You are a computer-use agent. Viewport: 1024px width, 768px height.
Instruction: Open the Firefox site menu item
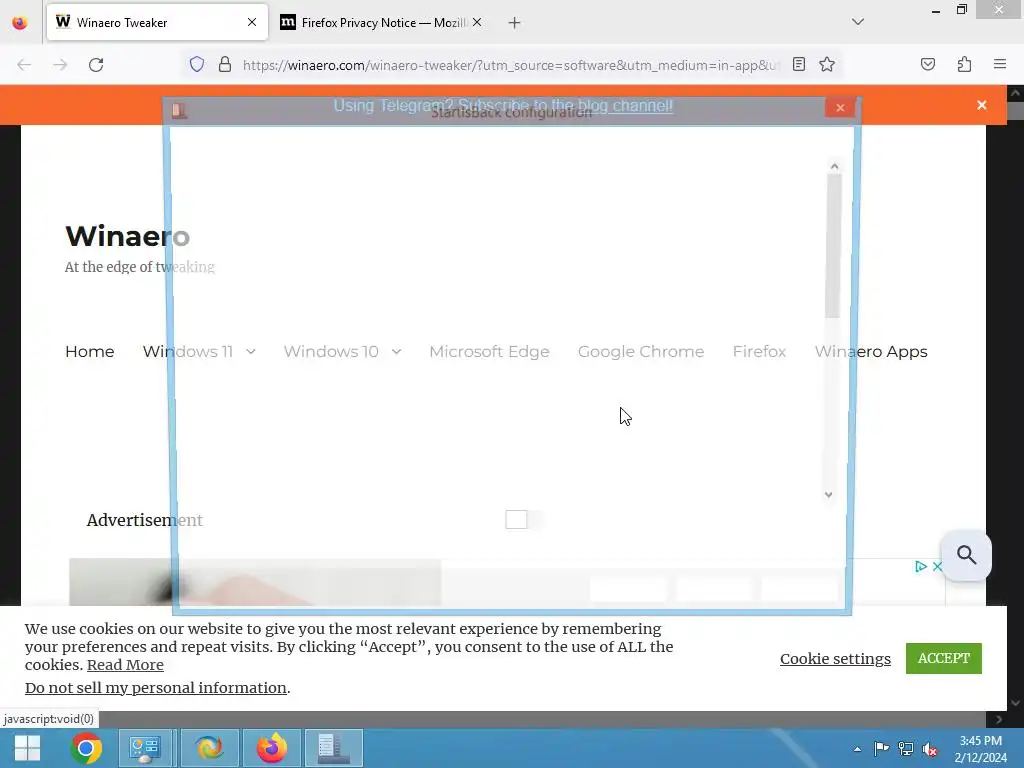coord(759,351)
